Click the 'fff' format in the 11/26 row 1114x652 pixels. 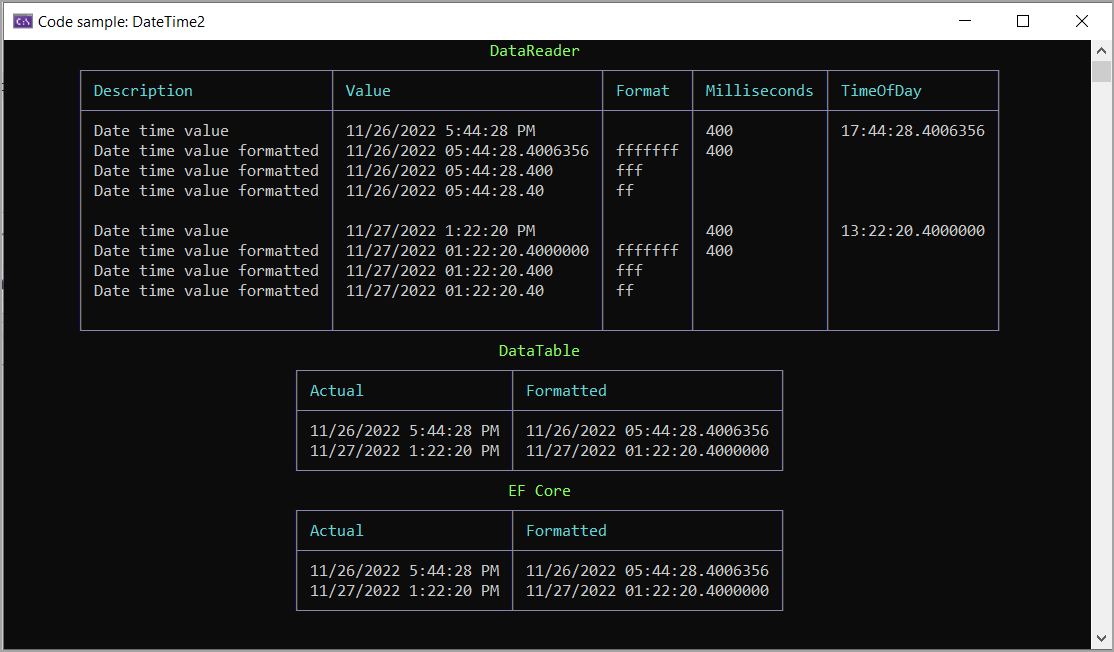[629, 170]
